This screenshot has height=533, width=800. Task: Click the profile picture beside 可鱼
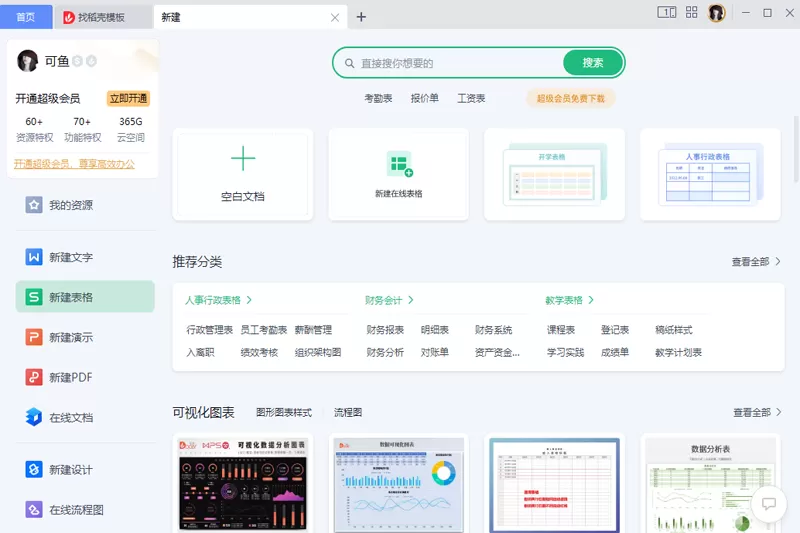click(x=28, y=61)
